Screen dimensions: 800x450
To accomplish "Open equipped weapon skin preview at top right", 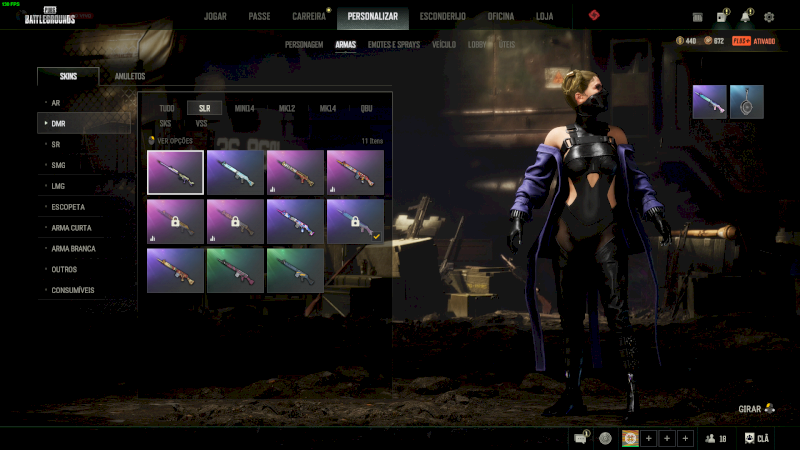I will pyautogui.click(x=709, y=102).
